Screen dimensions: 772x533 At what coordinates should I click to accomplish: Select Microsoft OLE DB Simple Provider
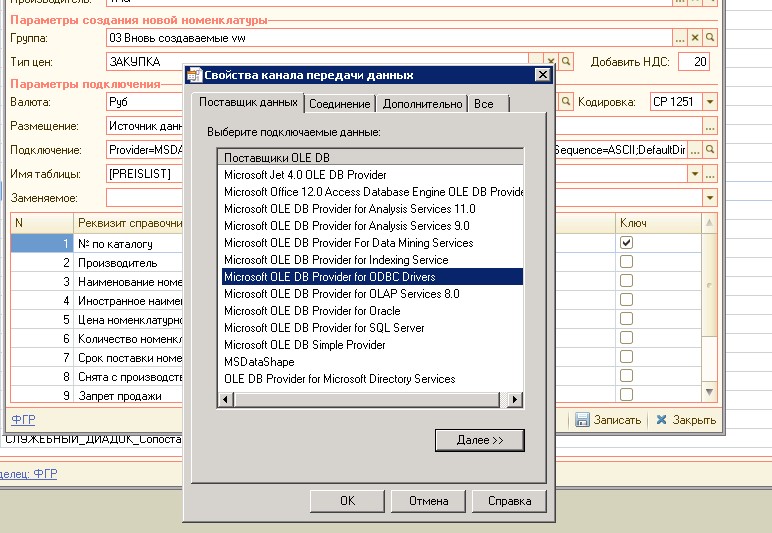[372, 345]
